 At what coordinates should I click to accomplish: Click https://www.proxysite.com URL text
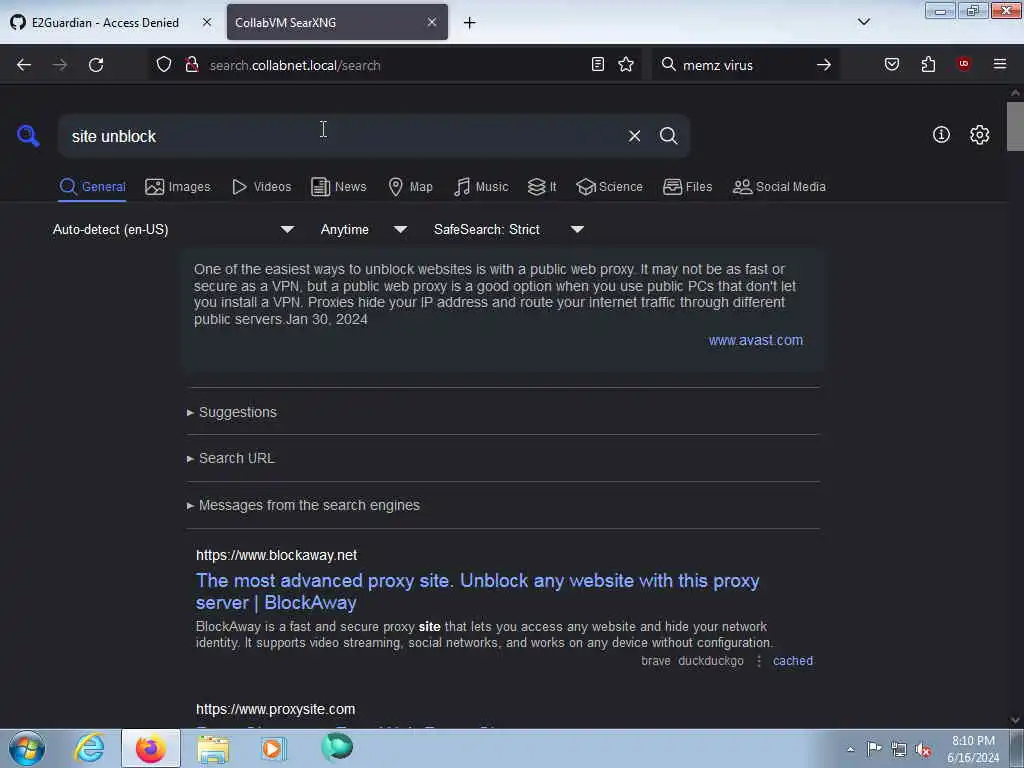(276, 709)
